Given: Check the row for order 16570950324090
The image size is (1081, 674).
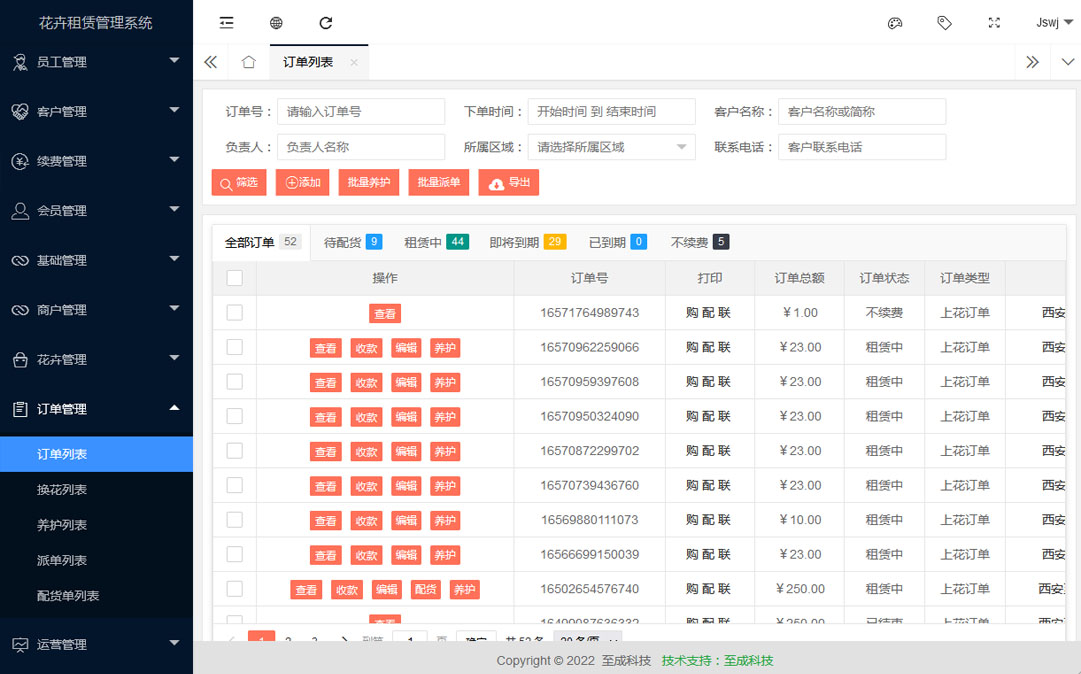Looking at the screenshot, I should pos(234,416).
